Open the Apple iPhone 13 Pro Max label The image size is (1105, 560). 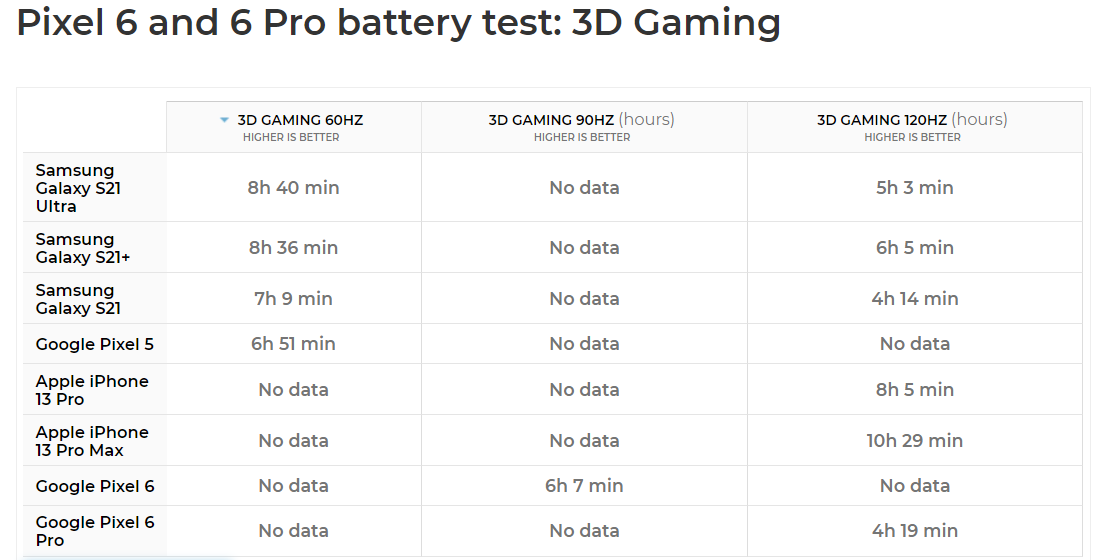[x=92, y=441]
